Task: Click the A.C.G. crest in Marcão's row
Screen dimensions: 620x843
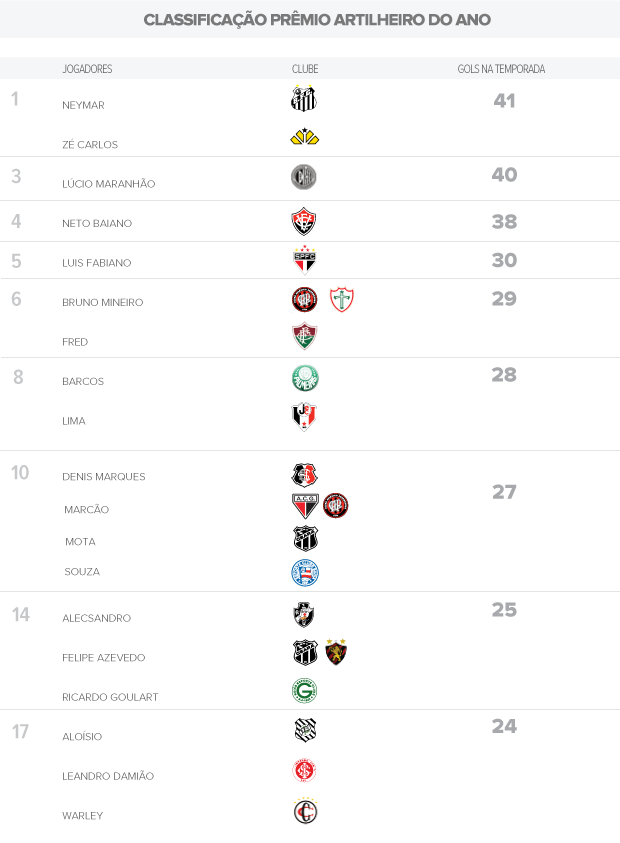Action: point(304,506)
